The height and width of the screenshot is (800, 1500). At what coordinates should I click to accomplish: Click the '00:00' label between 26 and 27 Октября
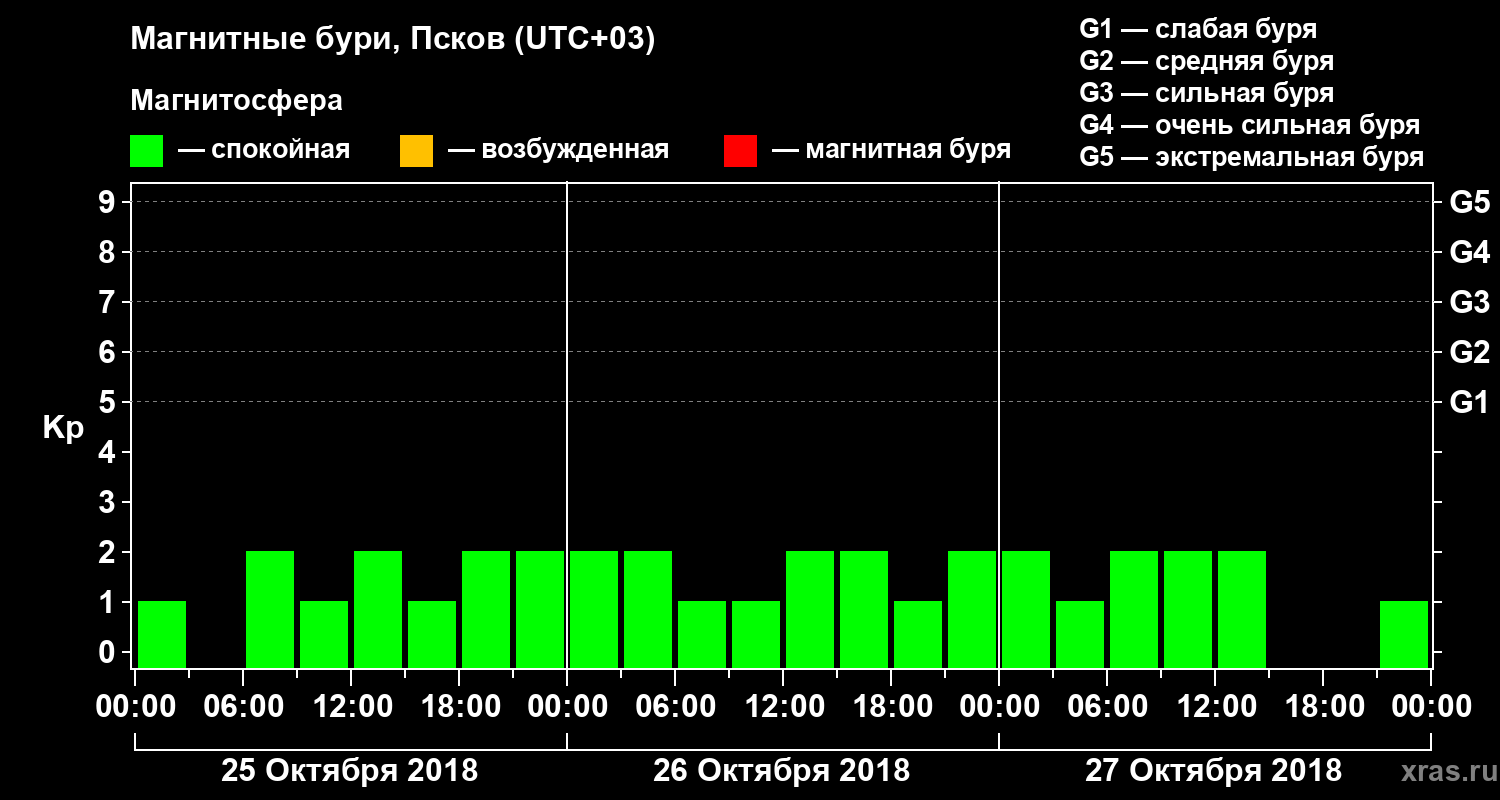point(1001,706)
